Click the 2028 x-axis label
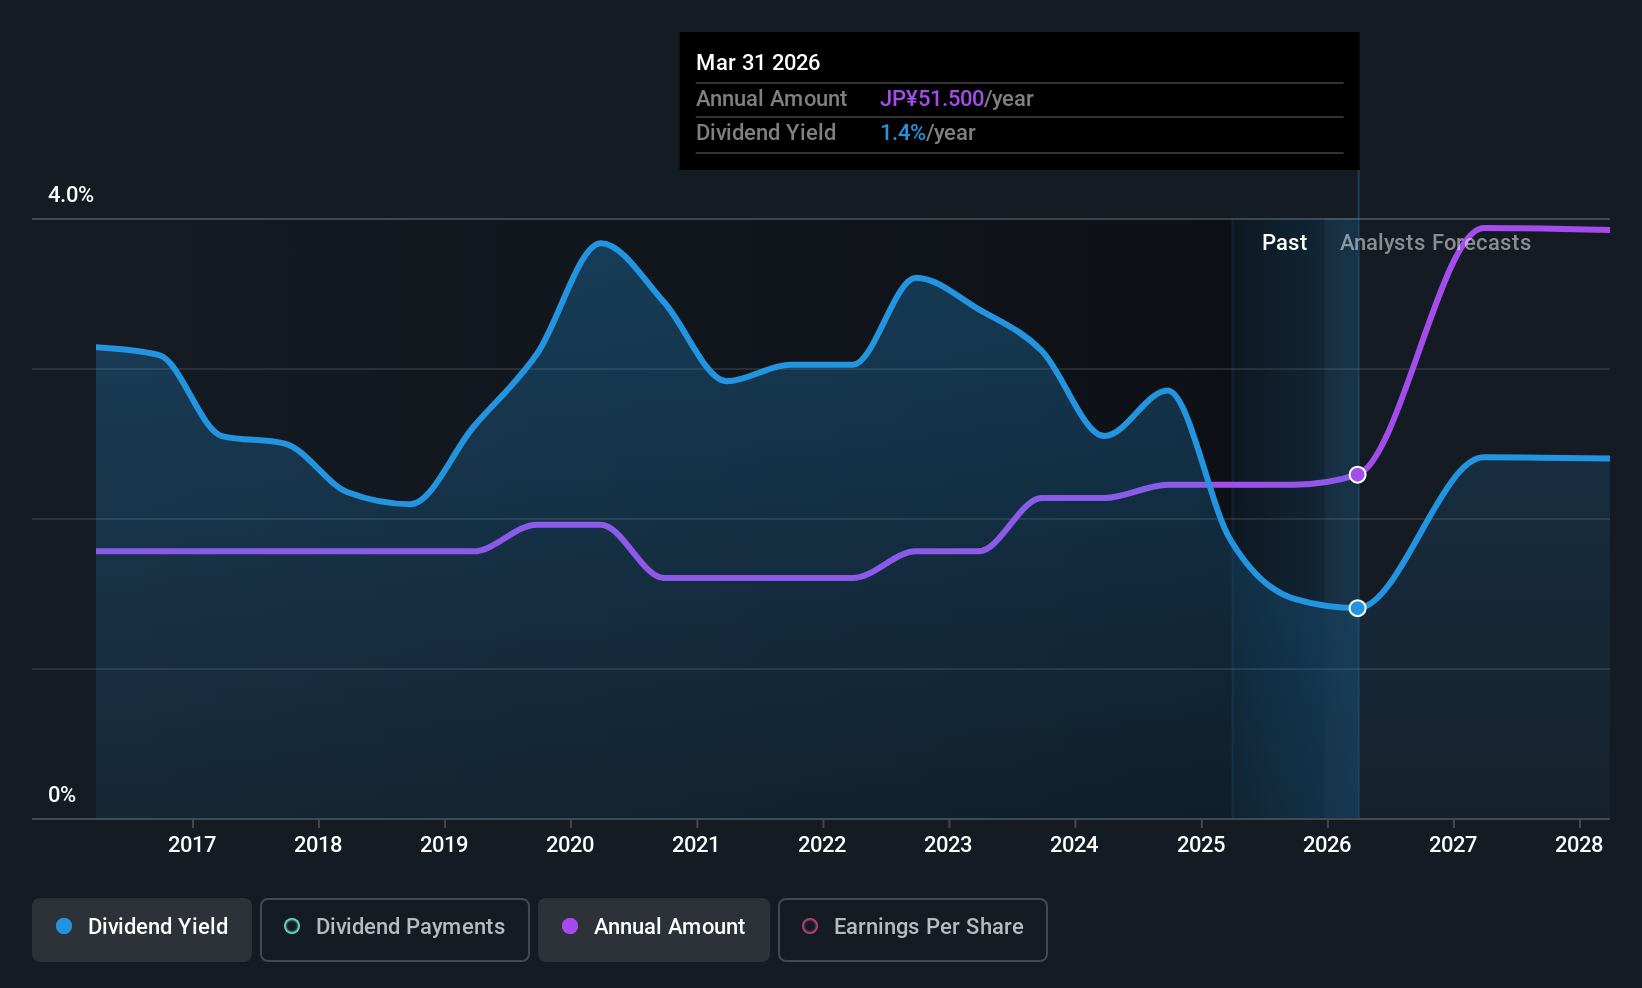The height and width of the screenshot is (988, 1642). (x=1579, y=845)
